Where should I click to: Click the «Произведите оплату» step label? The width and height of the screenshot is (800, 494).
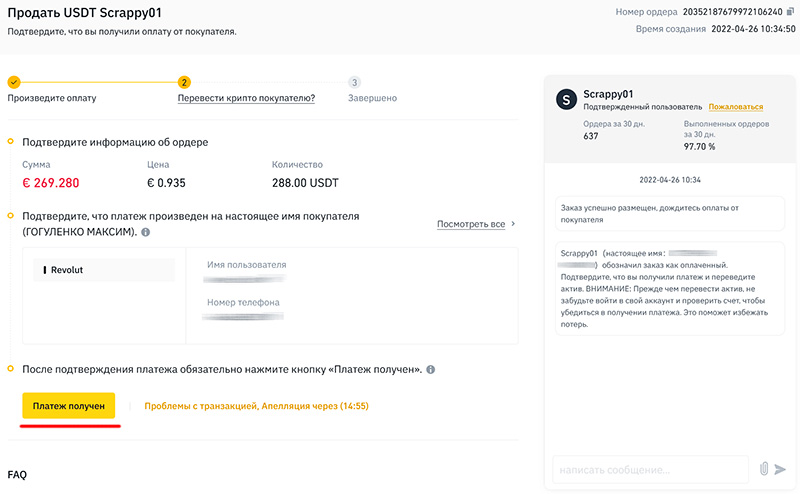point(52,98)
